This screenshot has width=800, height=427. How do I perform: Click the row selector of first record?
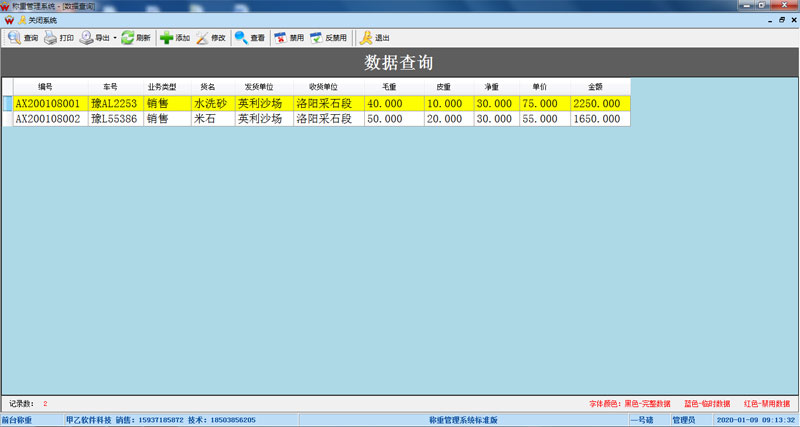pos(6,103)
